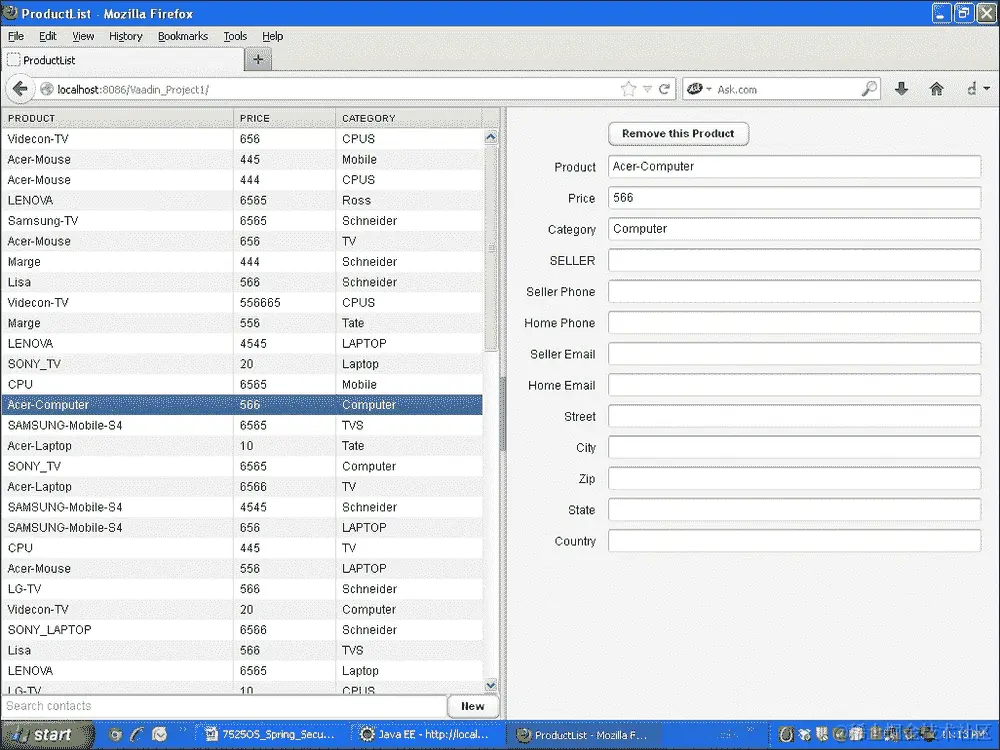Click the browser back arrow button
This screenshot has height=750, width=1000.
[x=20, y=89]
